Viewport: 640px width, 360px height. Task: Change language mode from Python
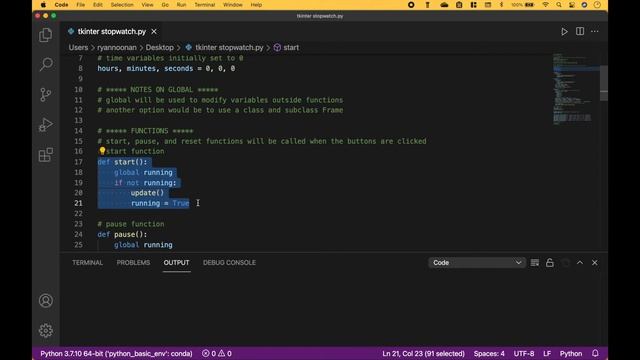click(x=571, y=353)
